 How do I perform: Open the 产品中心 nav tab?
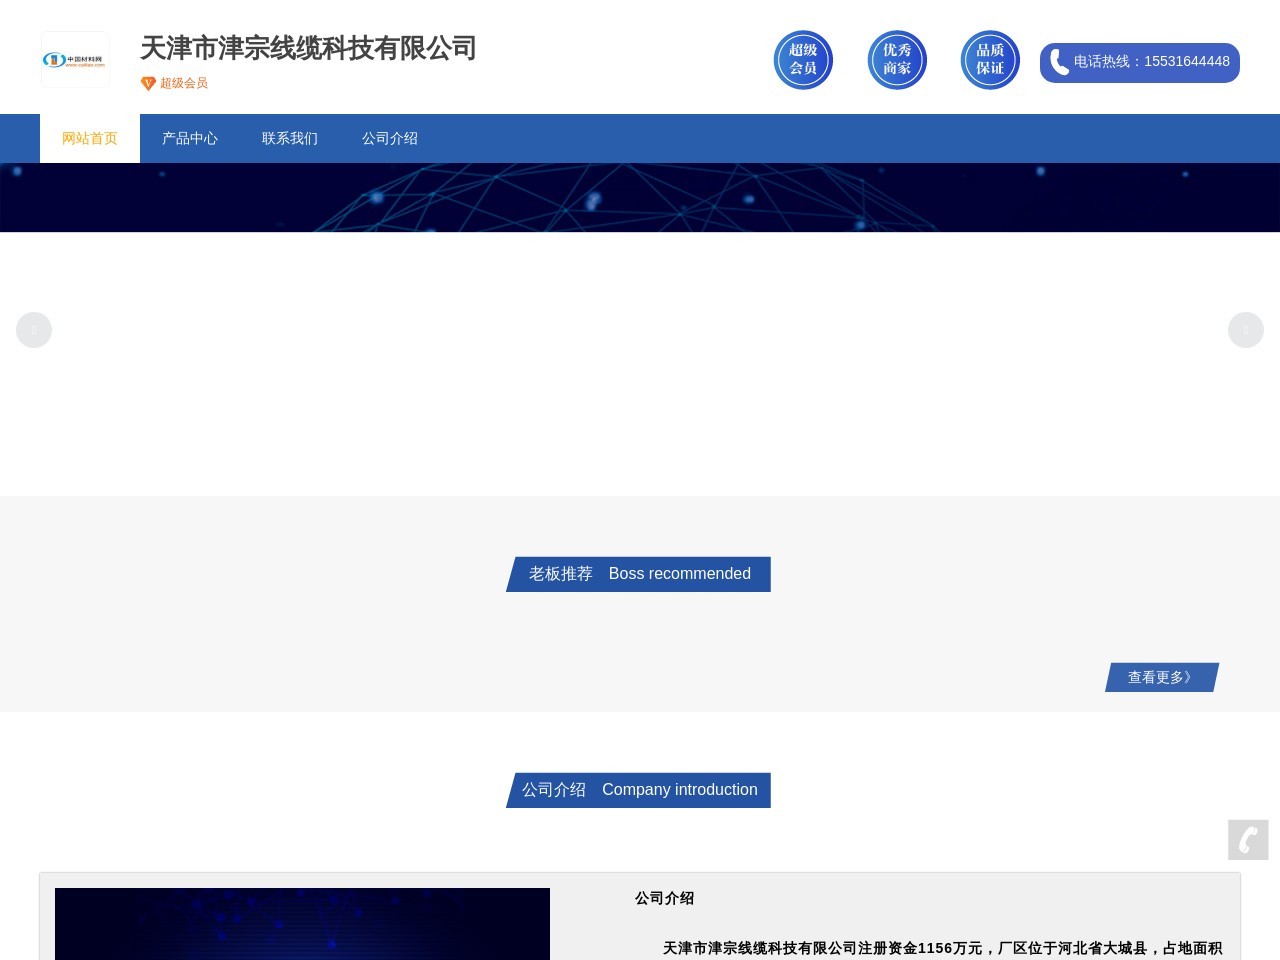click(x=190, y=138)
